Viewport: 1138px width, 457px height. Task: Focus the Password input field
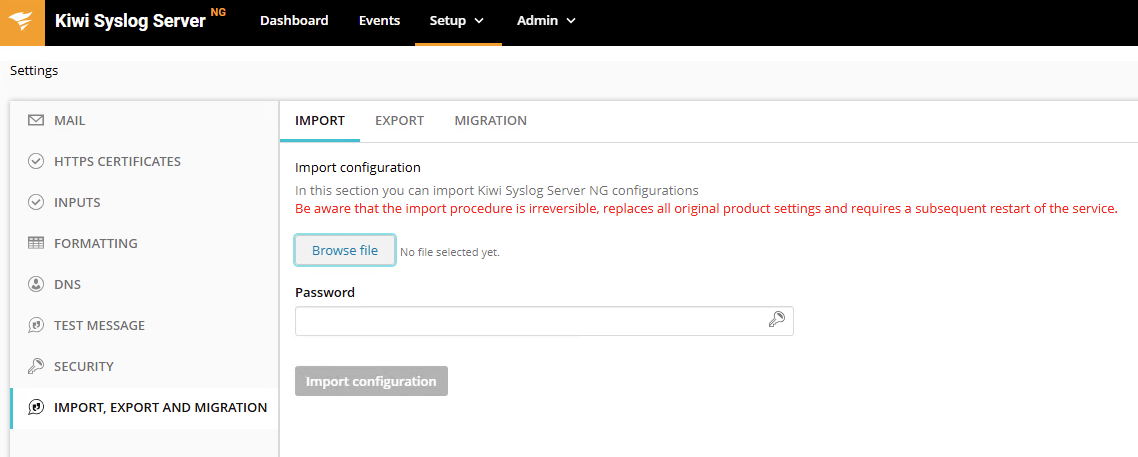[x=530, y=320]
